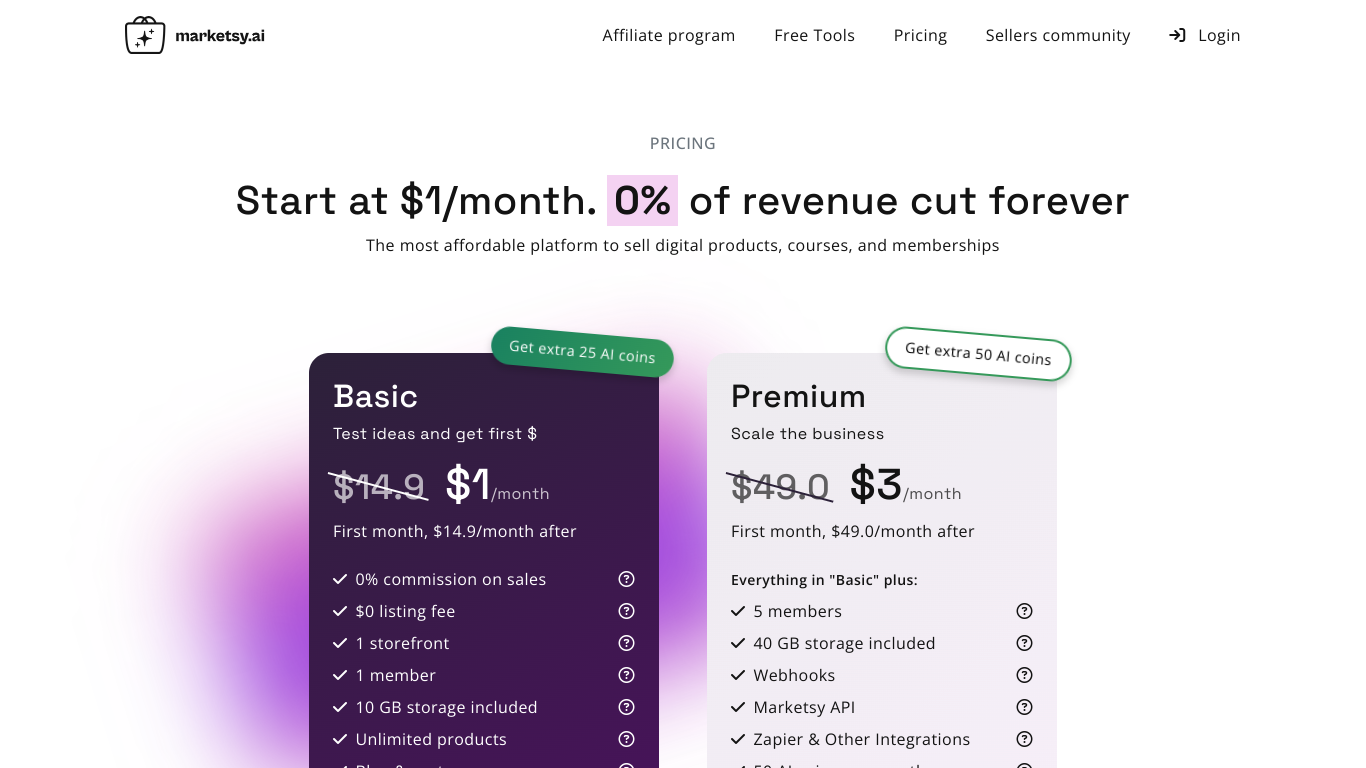Open the Affiliate program page
Image resolution: width=1366 pixels, height=768 pixels.
[x=668, y=35]
